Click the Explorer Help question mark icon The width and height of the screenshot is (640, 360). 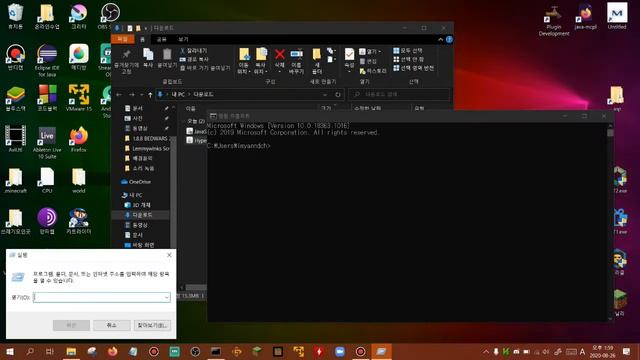pos(449,39)
